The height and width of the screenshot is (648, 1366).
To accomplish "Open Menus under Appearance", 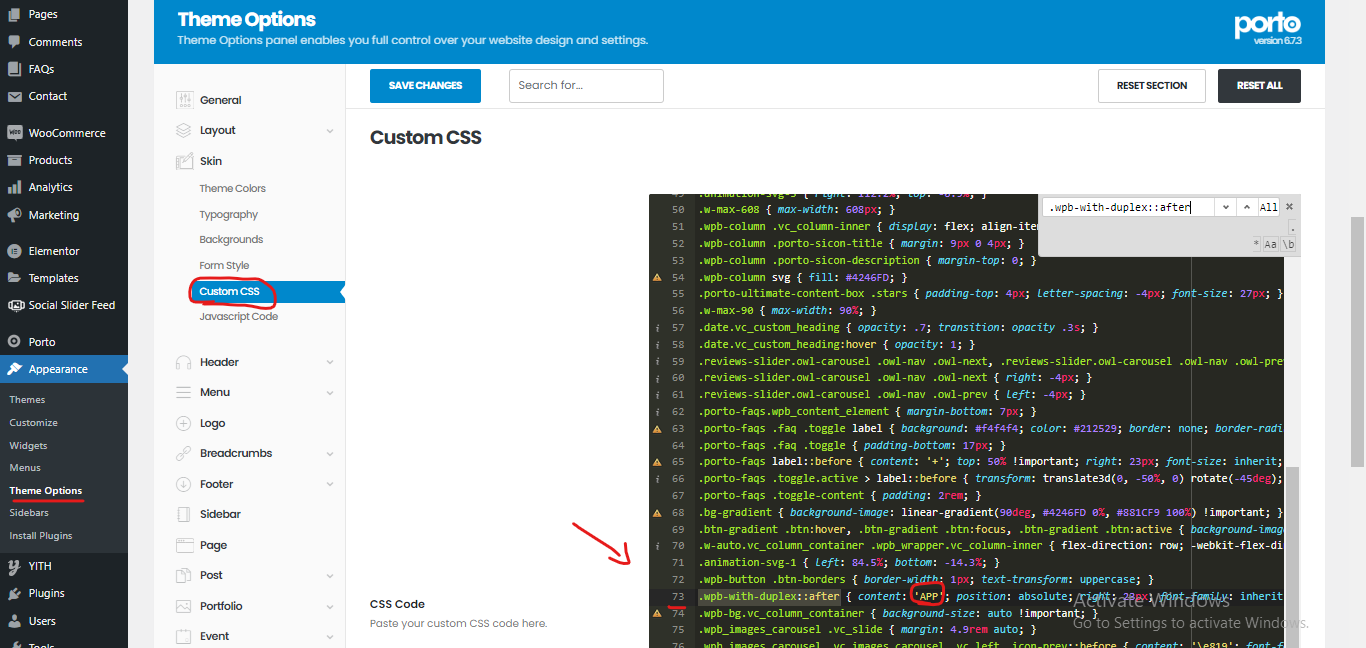I will pos(25,468).
